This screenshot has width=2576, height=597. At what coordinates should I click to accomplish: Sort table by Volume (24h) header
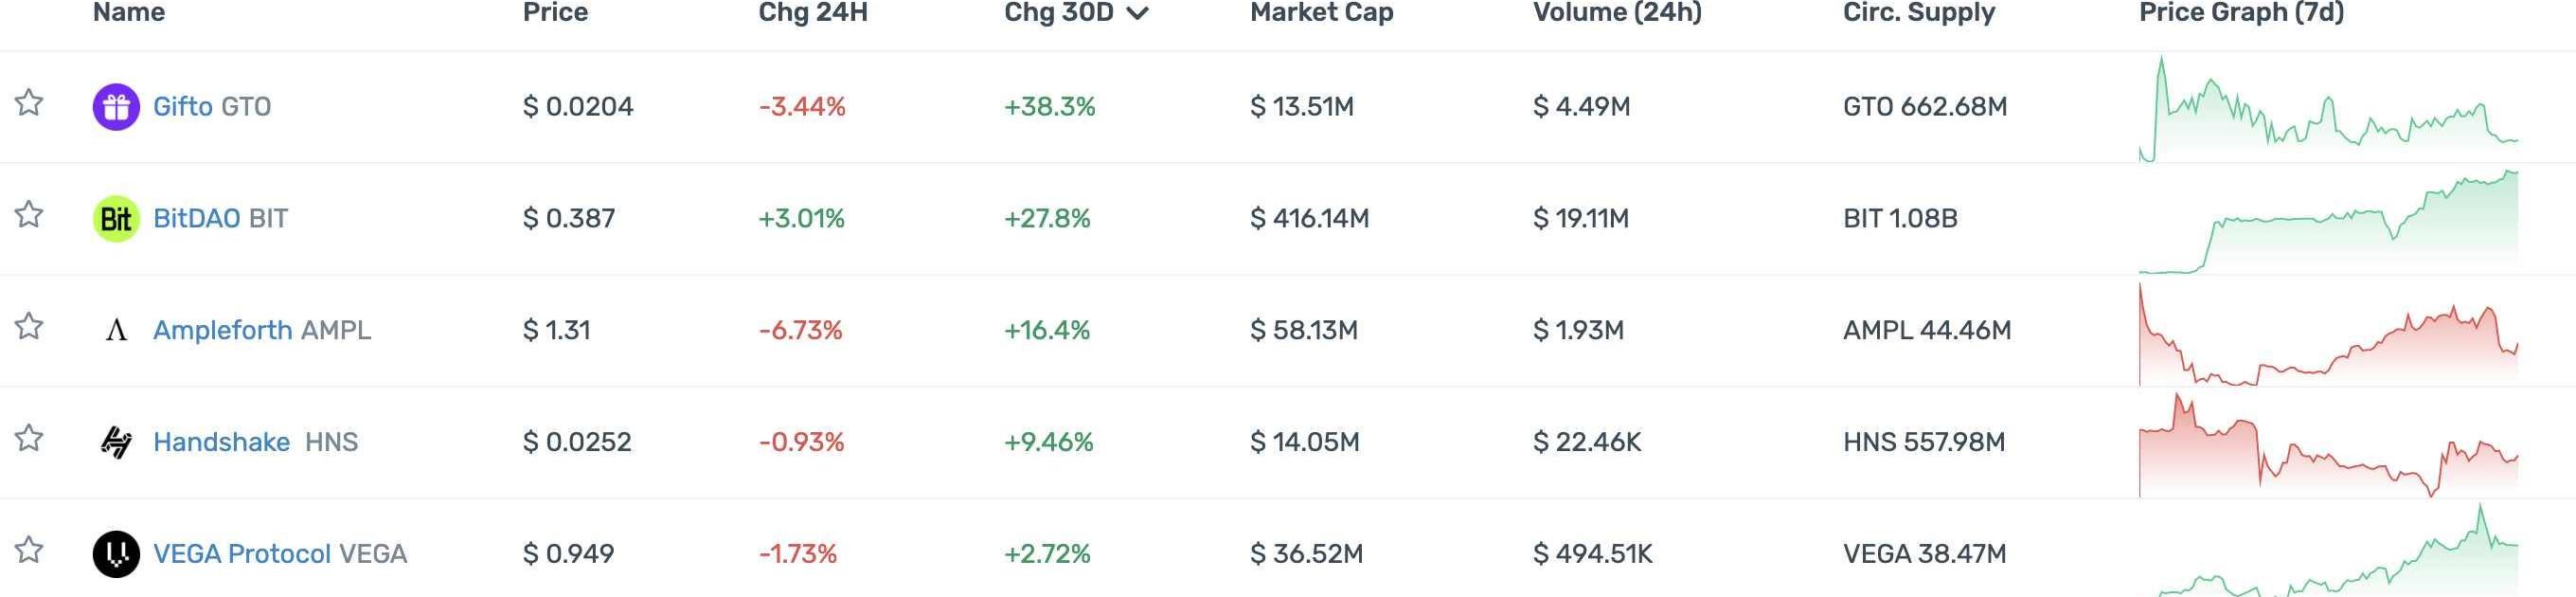pos(1617,13)
